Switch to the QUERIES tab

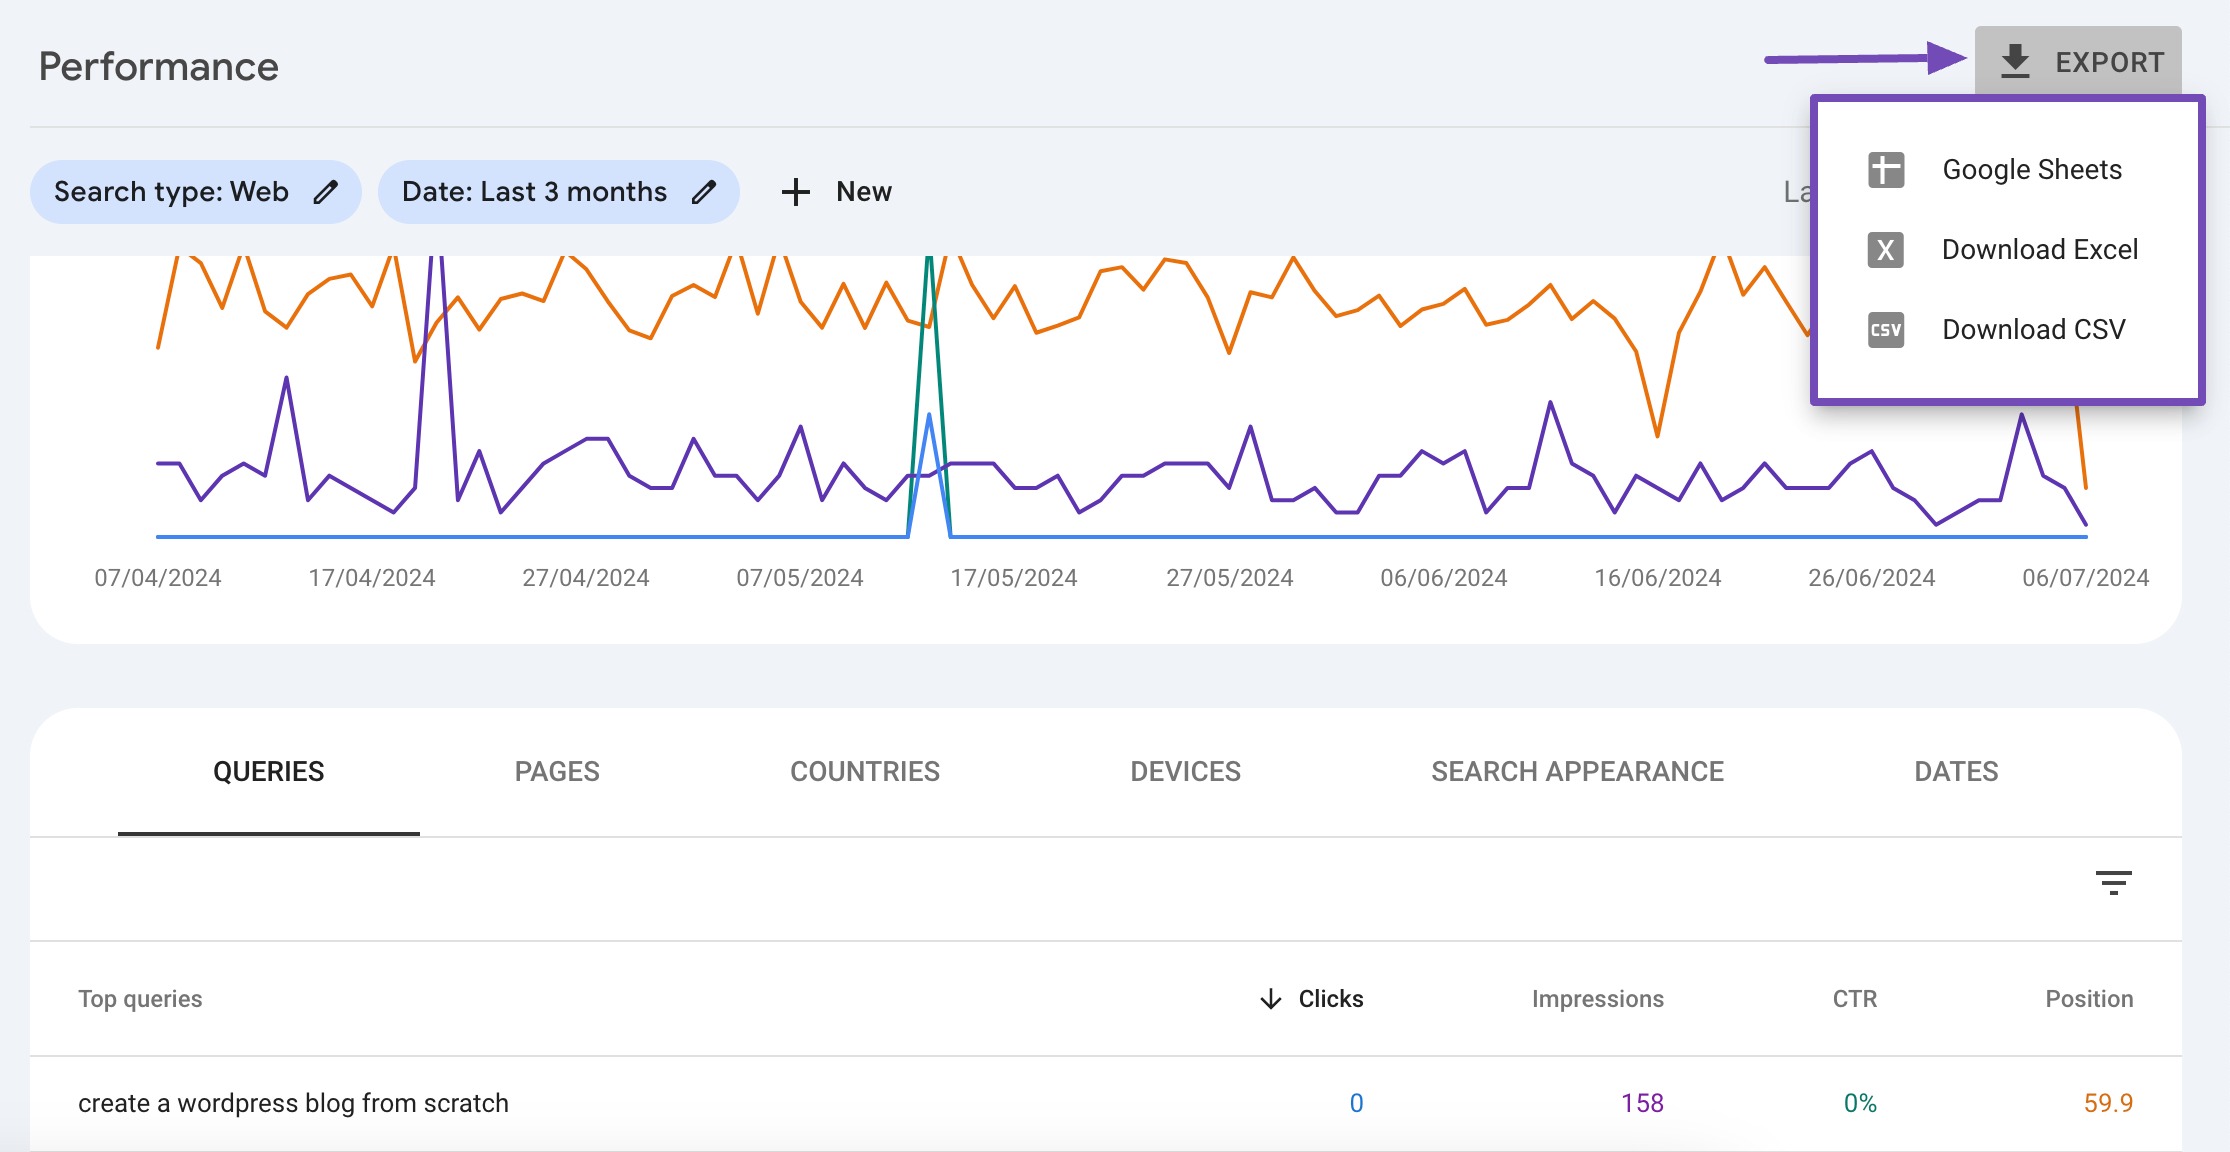pyautogui.click(x=269, y=772)
